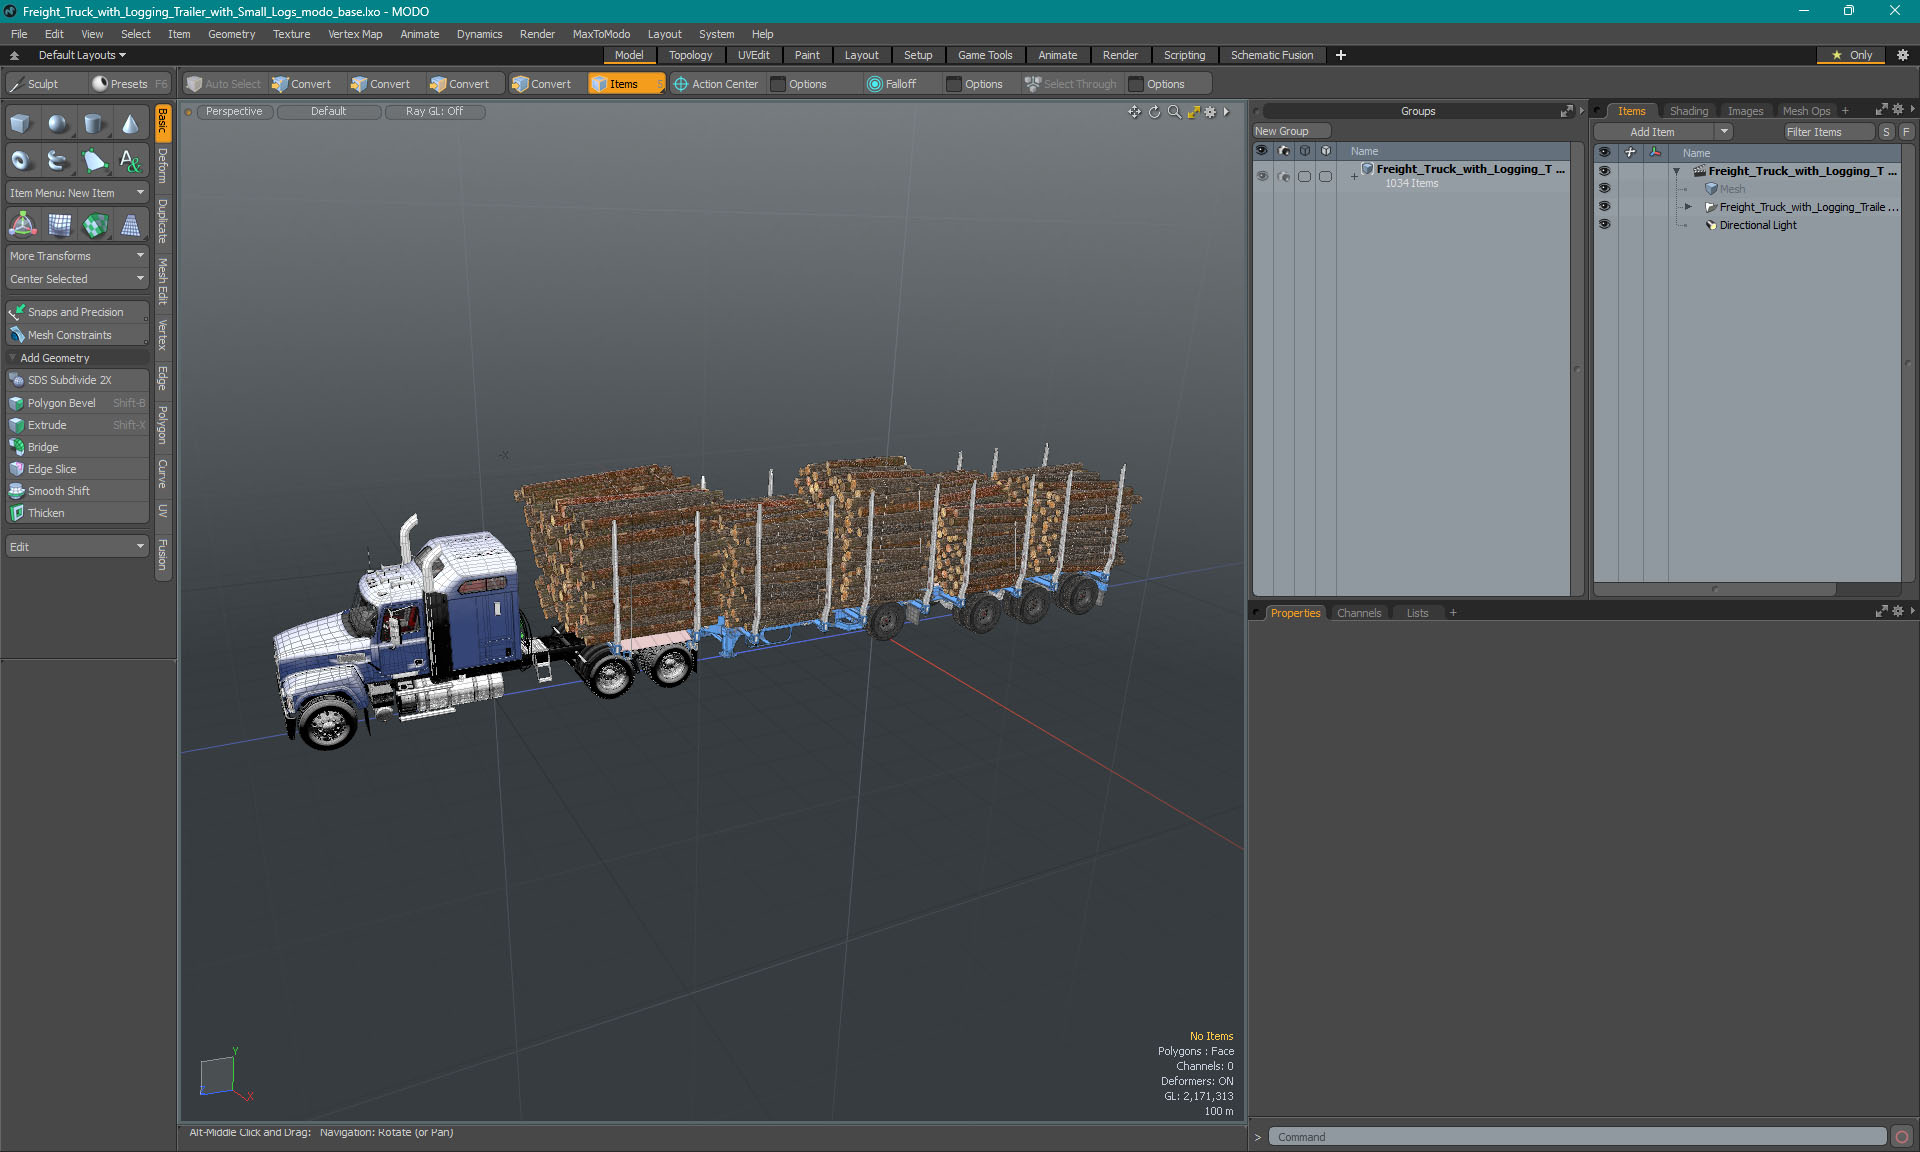Screen dimensions: 1920x1152
Task: Collapse the Freight_Truck scene tree
Action: (x=1677, y=171)
